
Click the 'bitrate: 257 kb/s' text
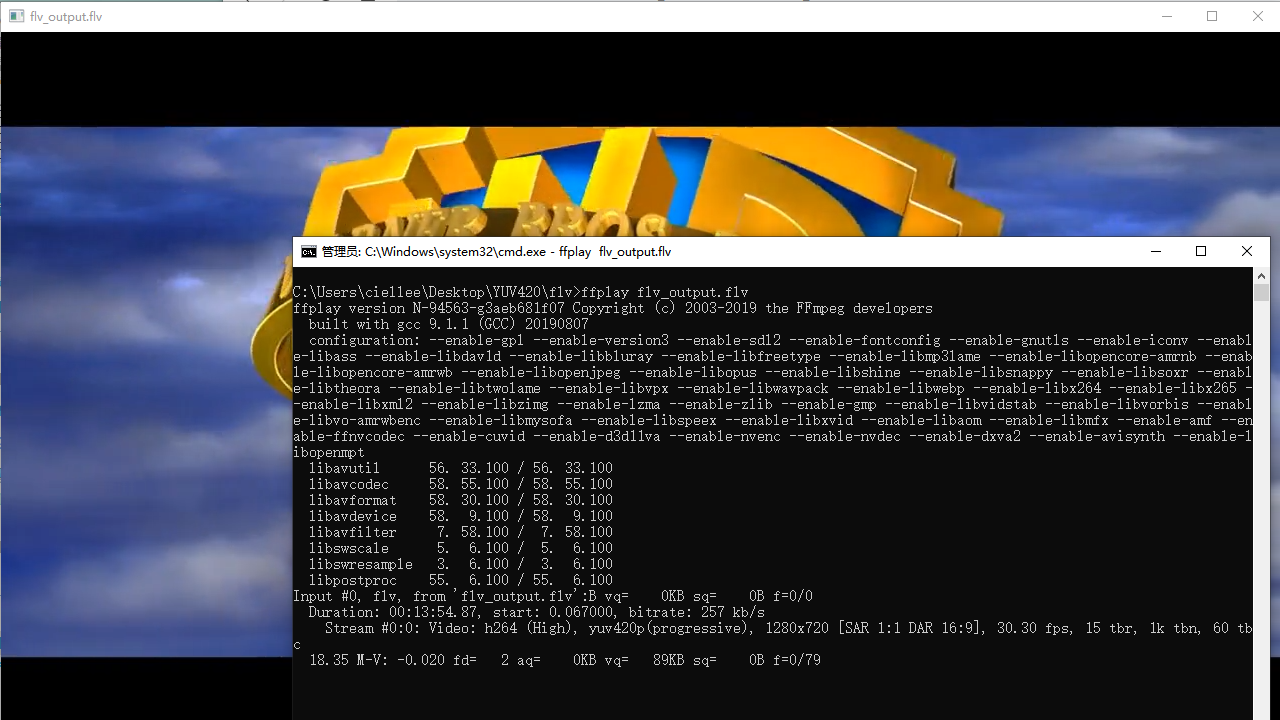[x=695, y=612]
